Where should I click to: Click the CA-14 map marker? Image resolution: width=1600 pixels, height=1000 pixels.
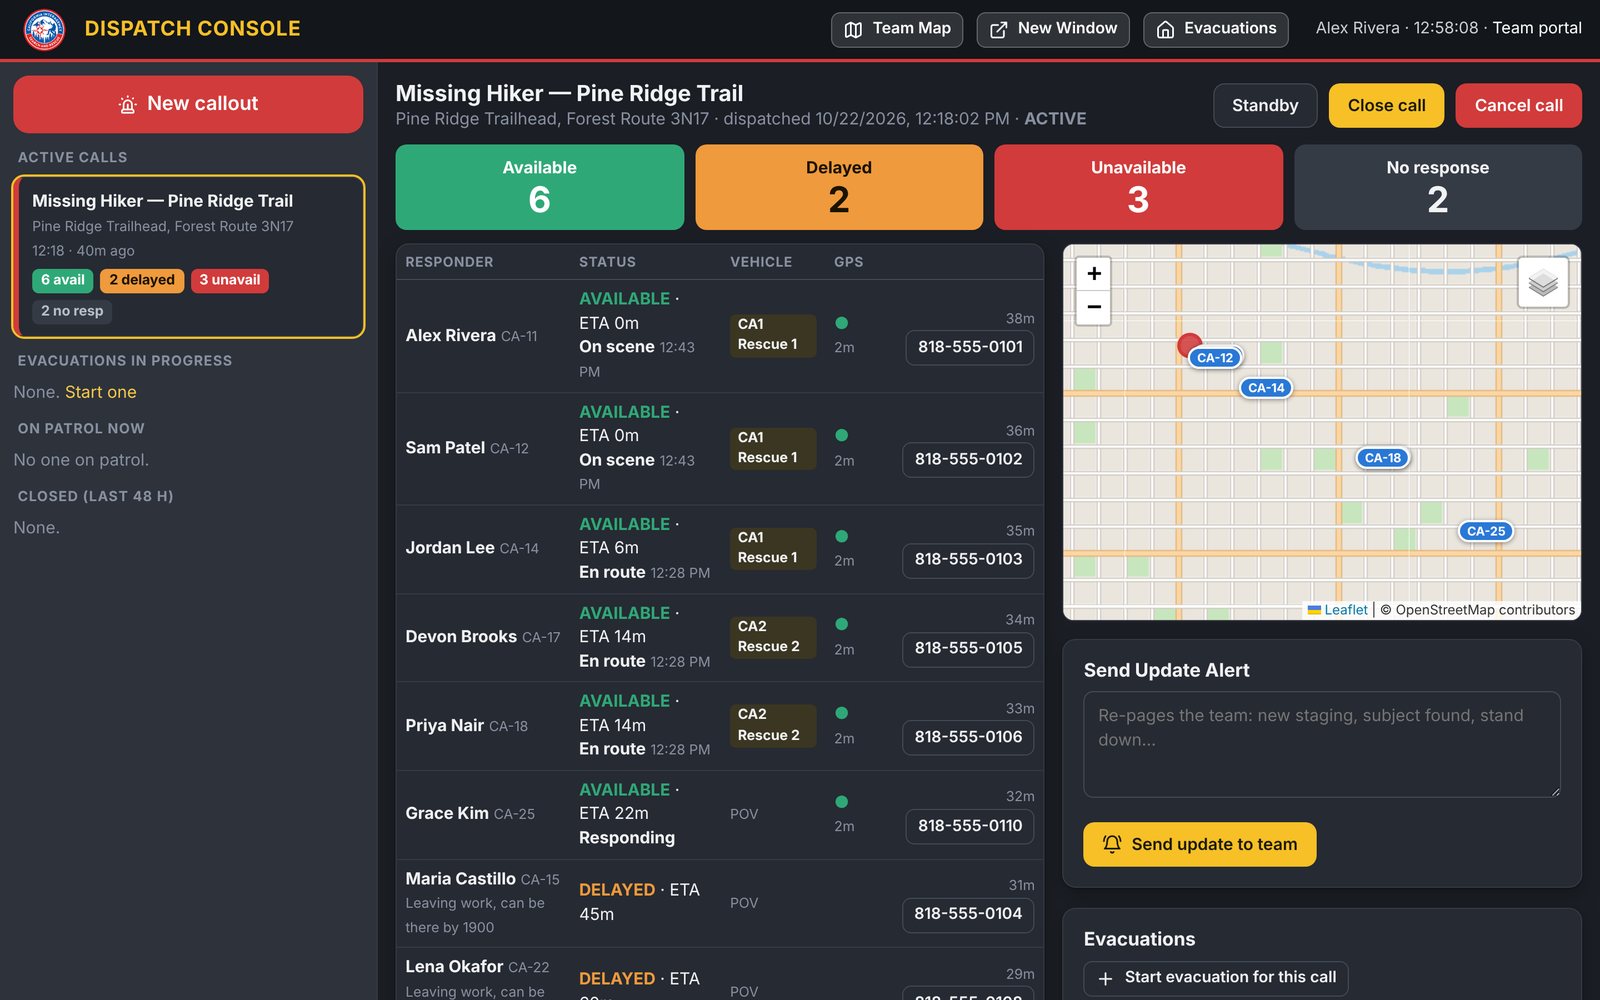[1266, 388]
